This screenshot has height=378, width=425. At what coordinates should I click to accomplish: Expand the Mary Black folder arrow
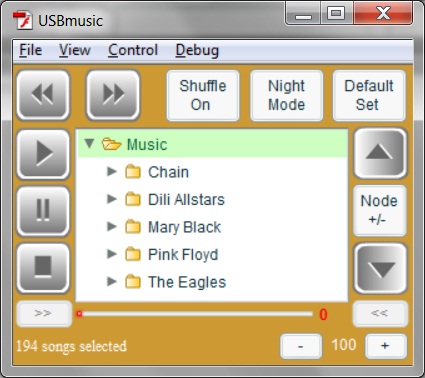click(112, 227)
